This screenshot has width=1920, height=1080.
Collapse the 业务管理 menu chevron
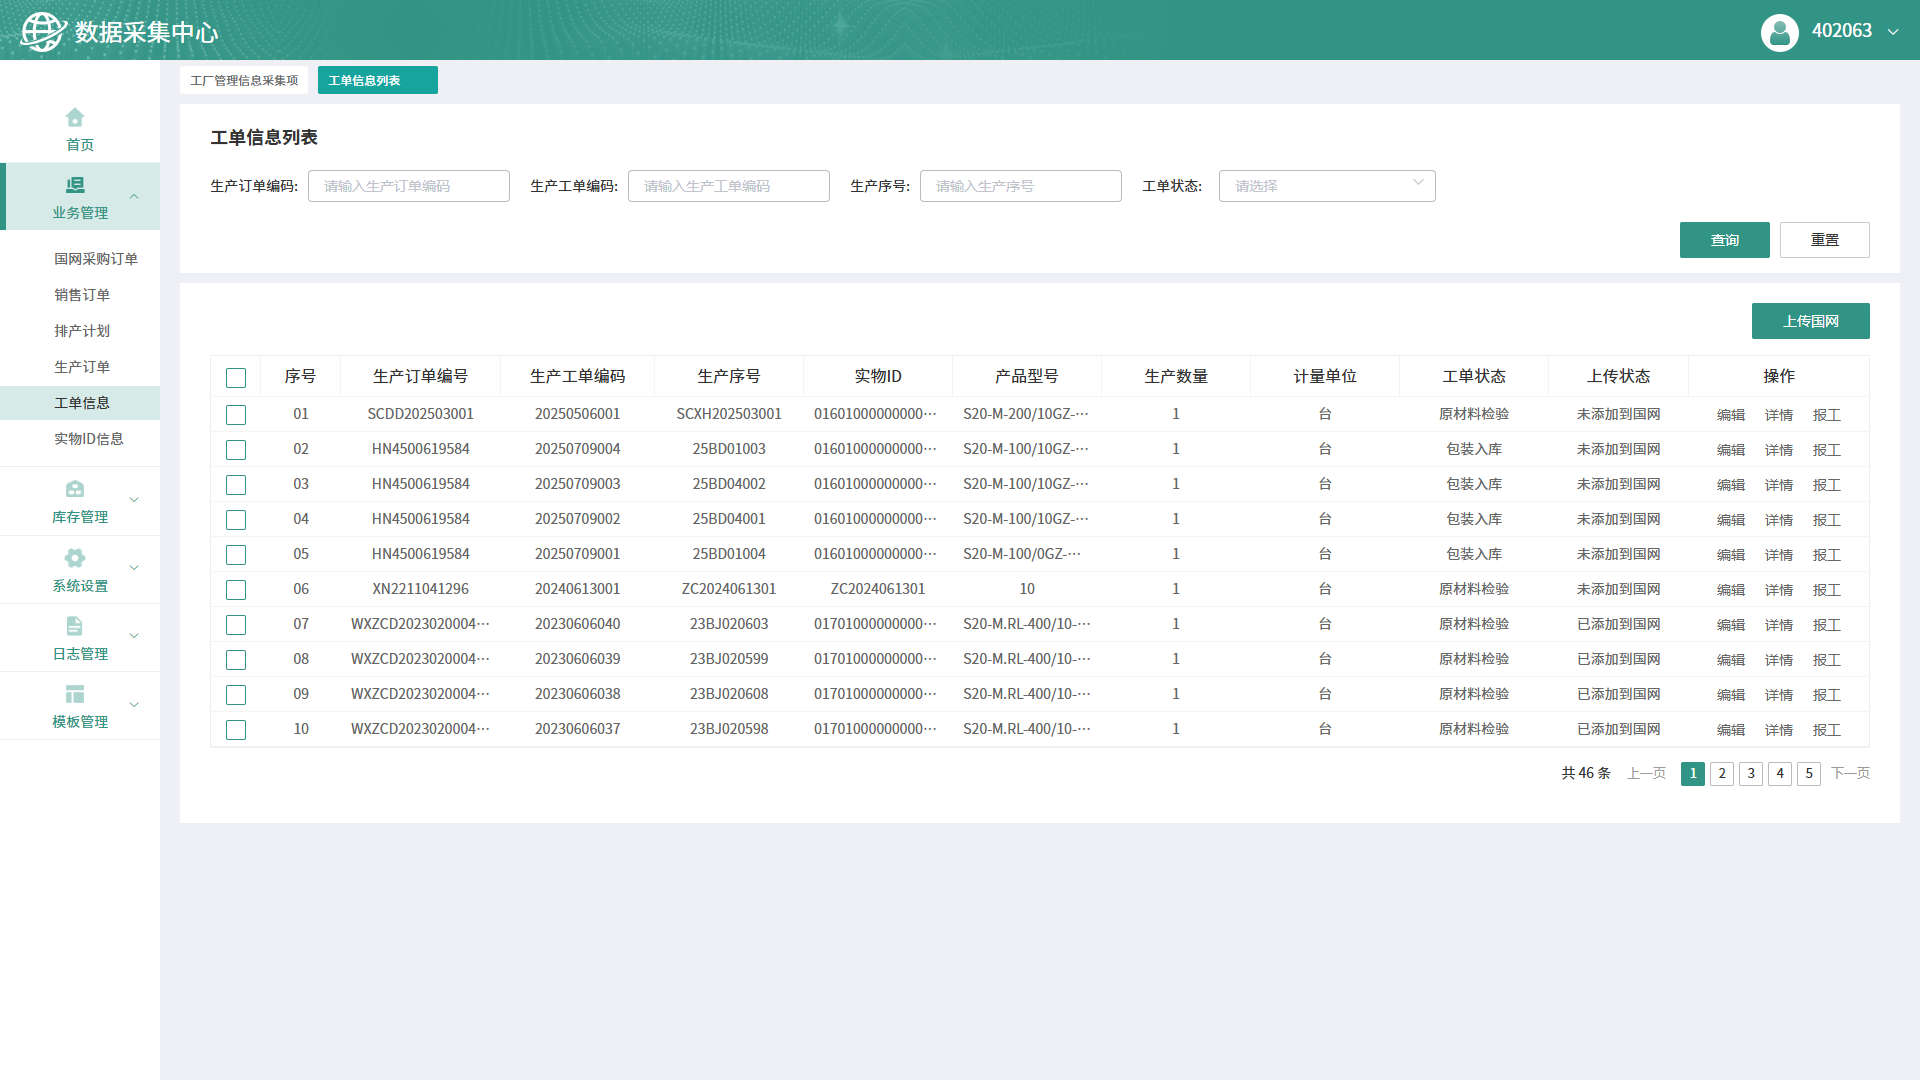pyautogui.click(x=134, y=197)
